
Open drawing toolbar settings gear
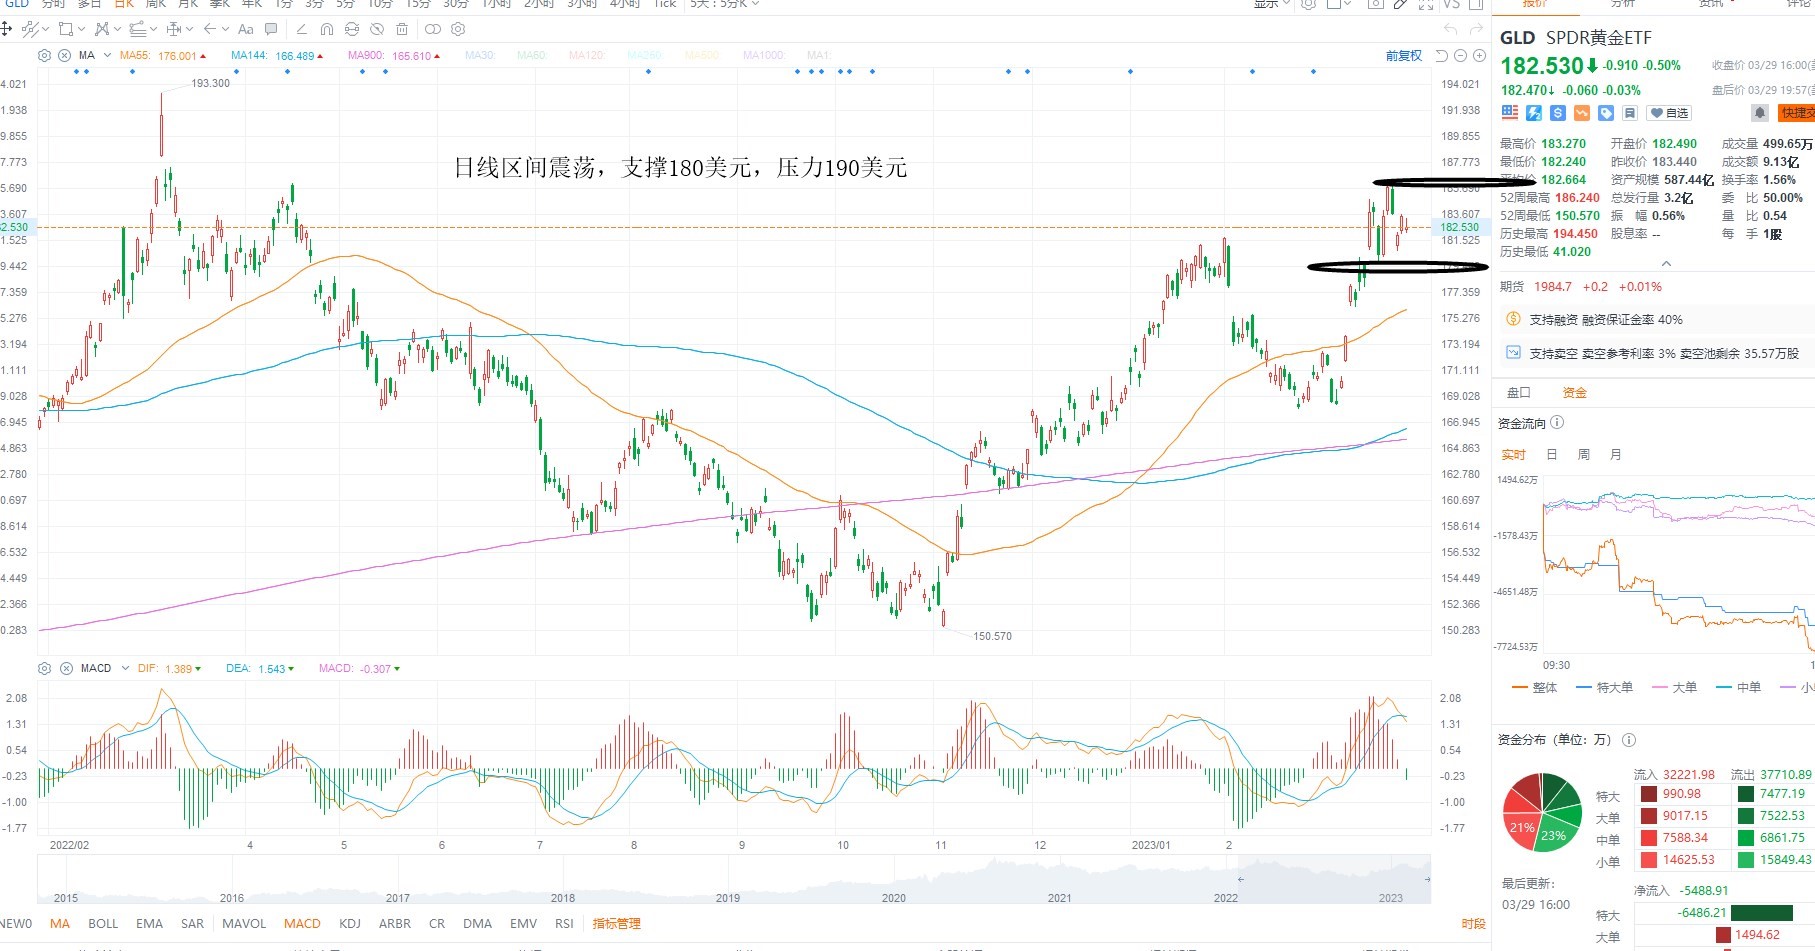pos(458,29)
